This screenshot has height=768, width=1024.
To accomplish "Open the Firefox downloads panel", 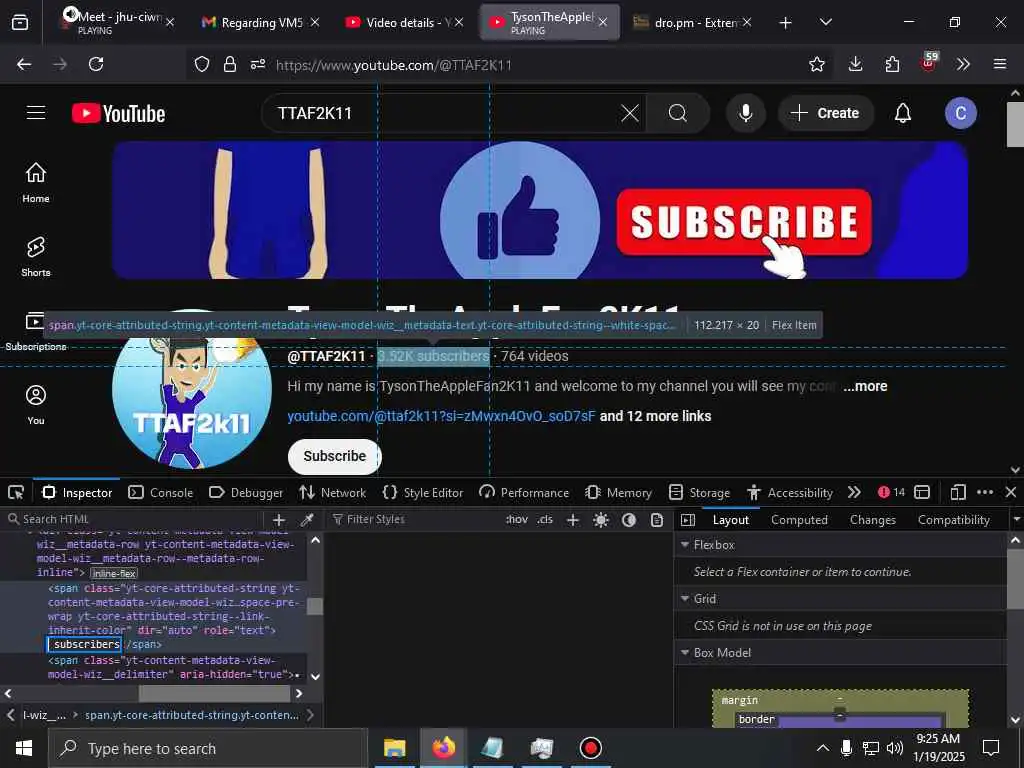I will click(x=856, y=64).
